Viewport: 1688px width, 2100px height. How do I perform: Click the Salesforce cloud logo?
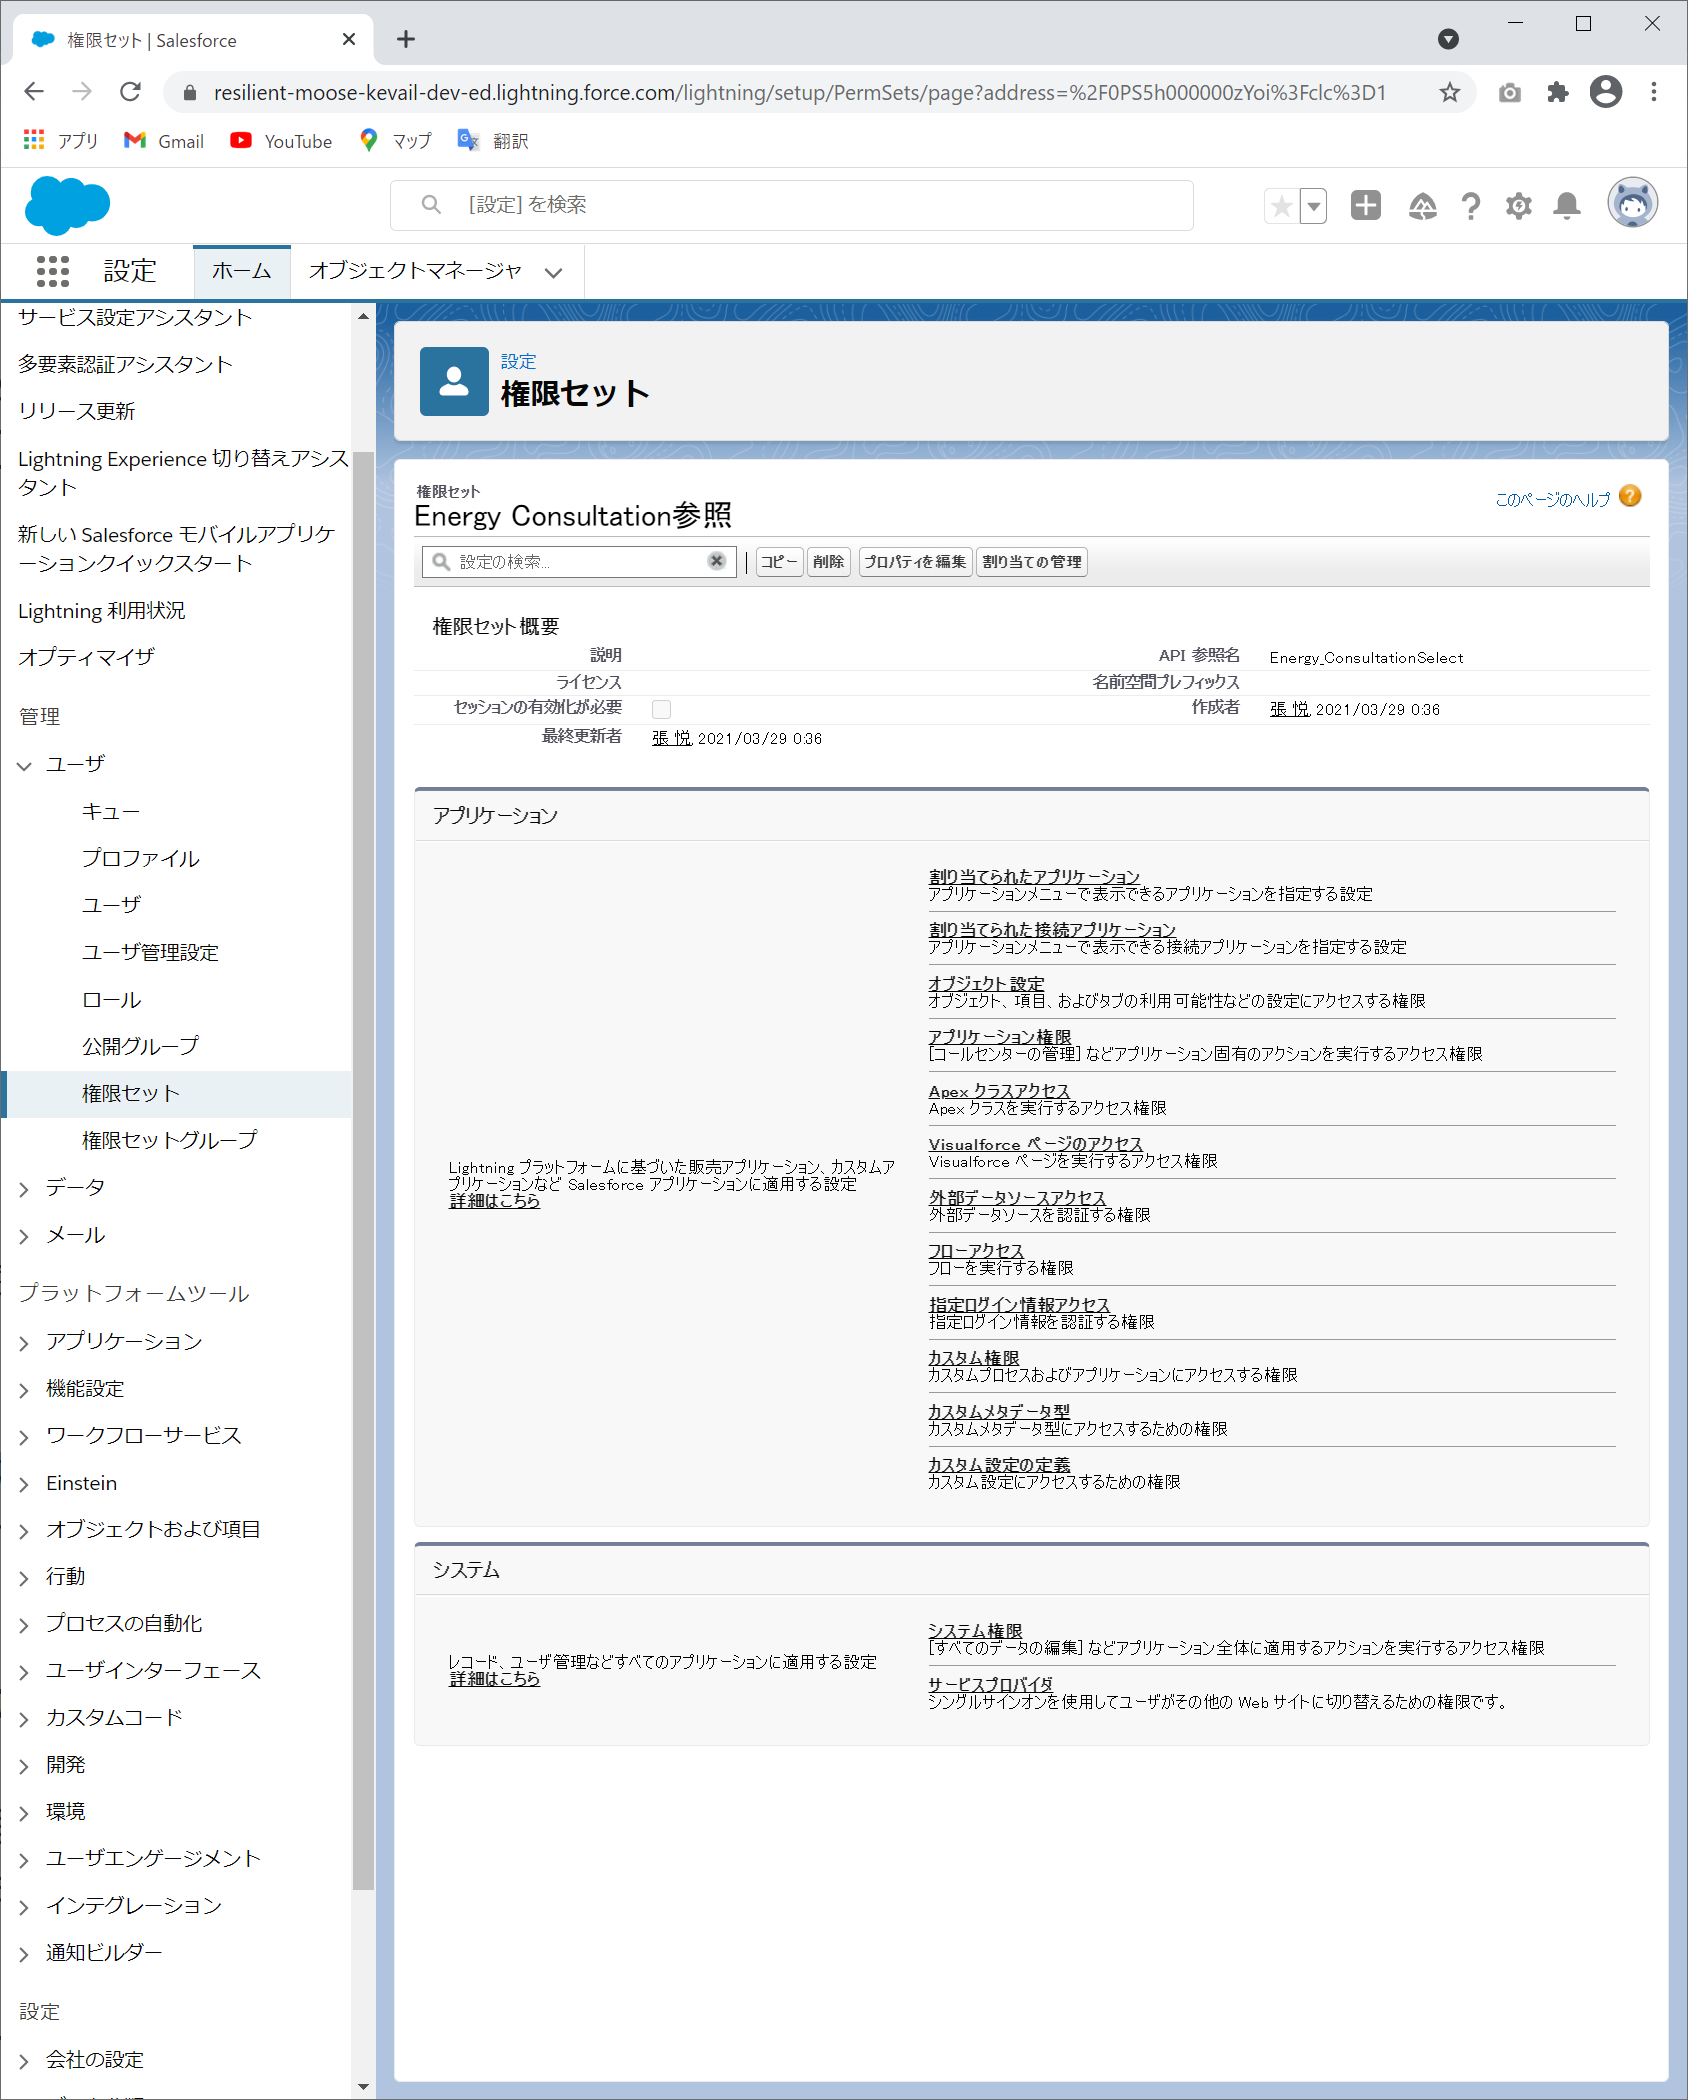(67, 205)
